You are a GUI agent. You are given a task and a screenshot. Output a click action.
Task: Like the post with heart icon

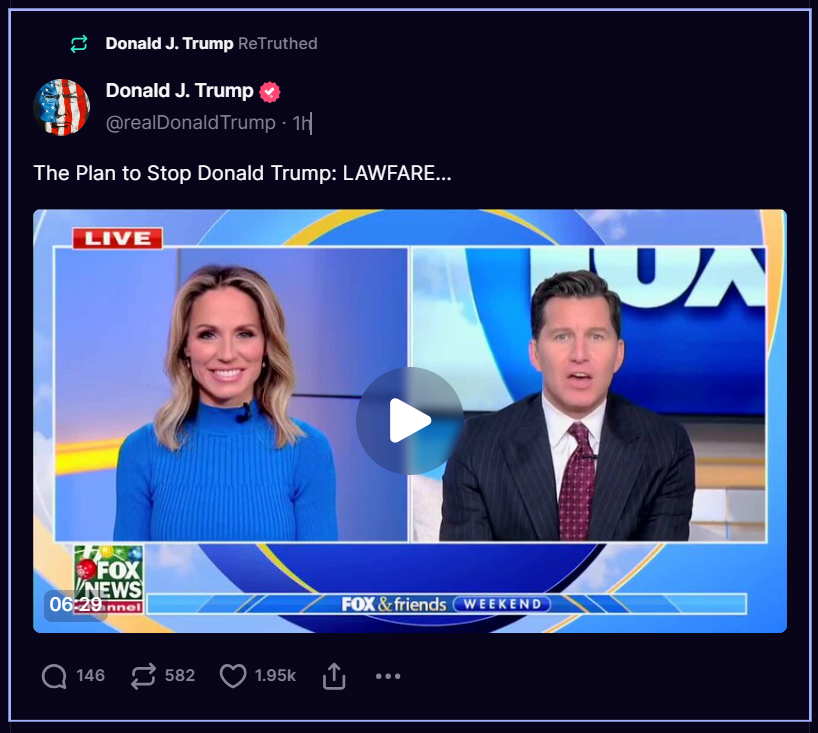click(233, 676)
